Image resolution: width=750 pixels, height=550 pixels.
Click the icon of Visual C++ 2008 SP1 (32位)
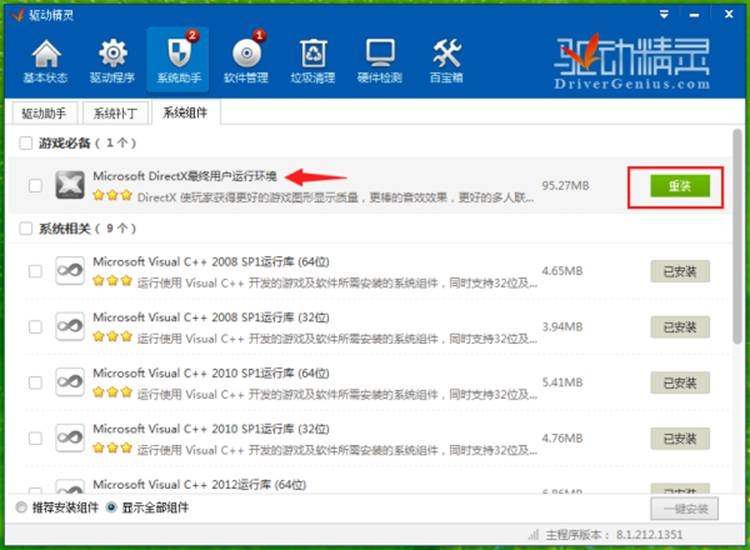tap(70, 326)
